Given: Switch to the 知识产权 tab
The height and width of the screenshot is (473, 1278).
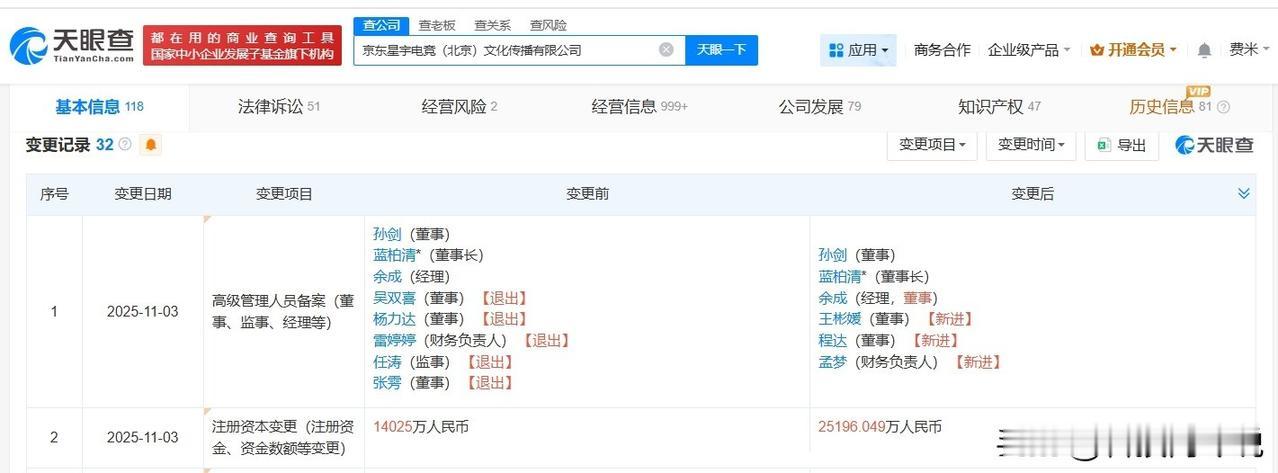Looking at the screenshot, I should click(999, 107).
